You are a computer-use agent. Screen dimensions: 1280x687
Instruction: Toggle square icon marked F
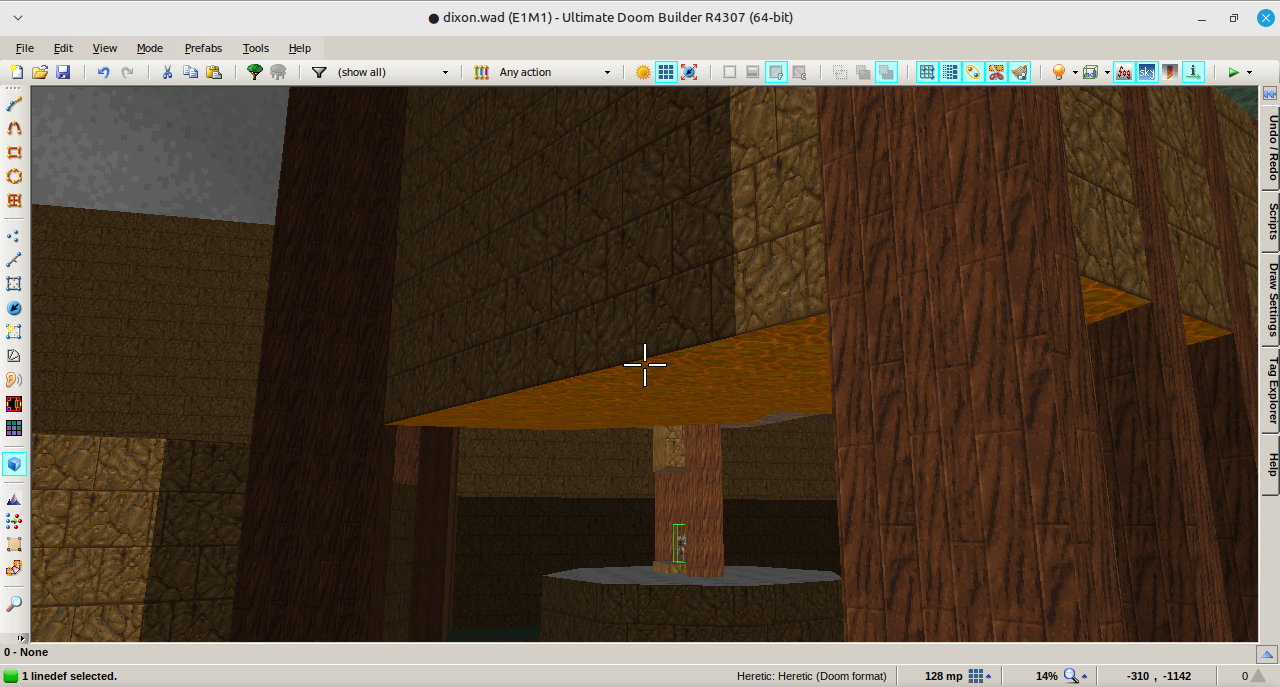[x=776, y=72]
